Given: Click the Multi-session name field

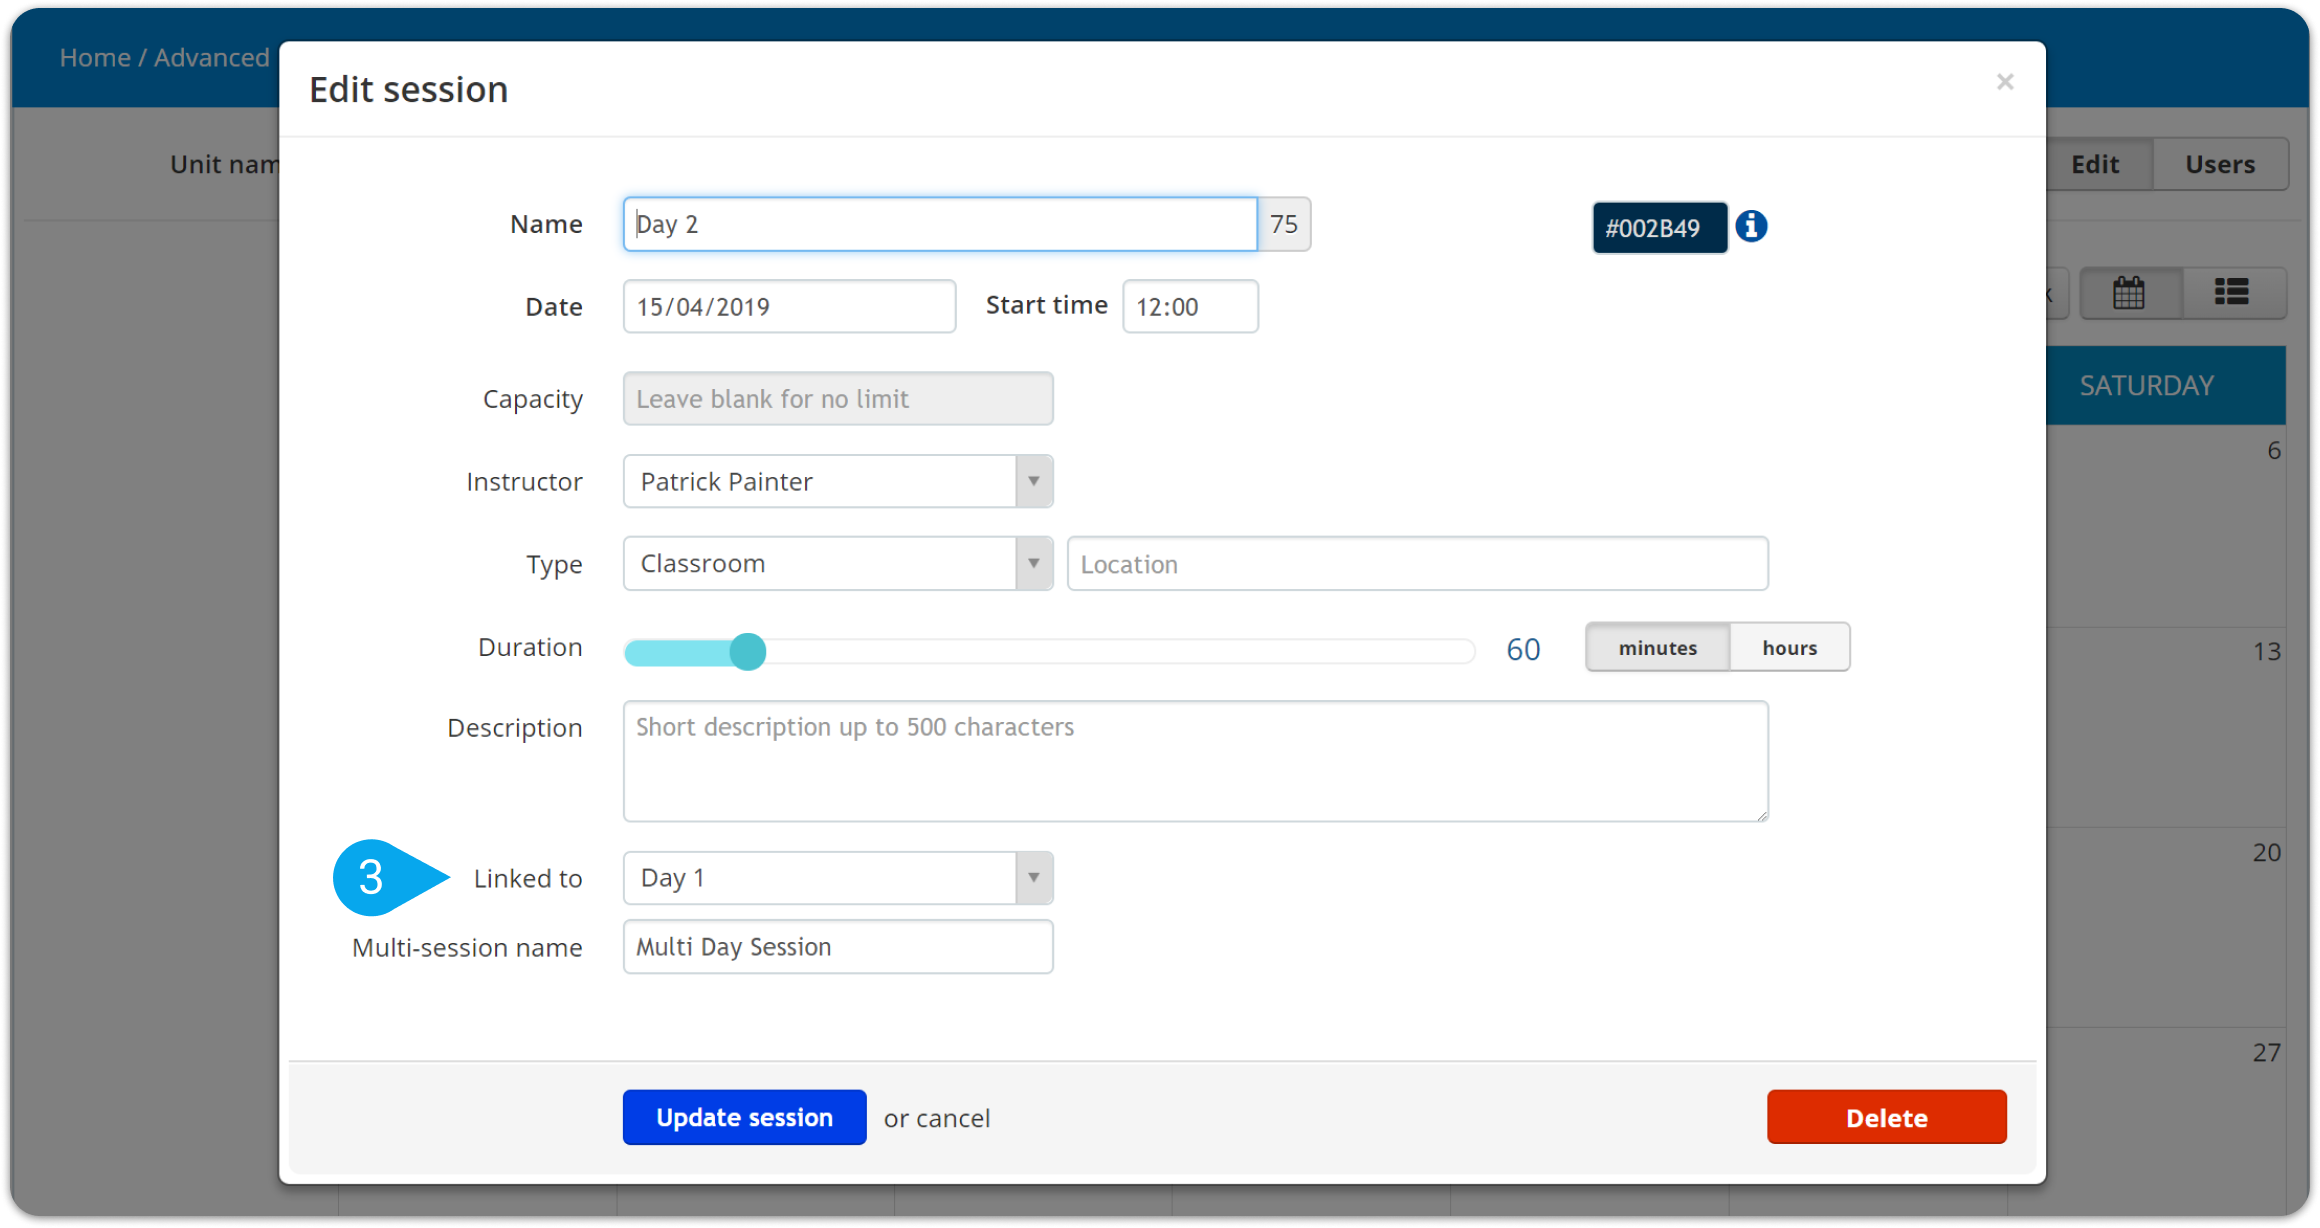Looking at the screenshot, I should (x=838, y=947).
